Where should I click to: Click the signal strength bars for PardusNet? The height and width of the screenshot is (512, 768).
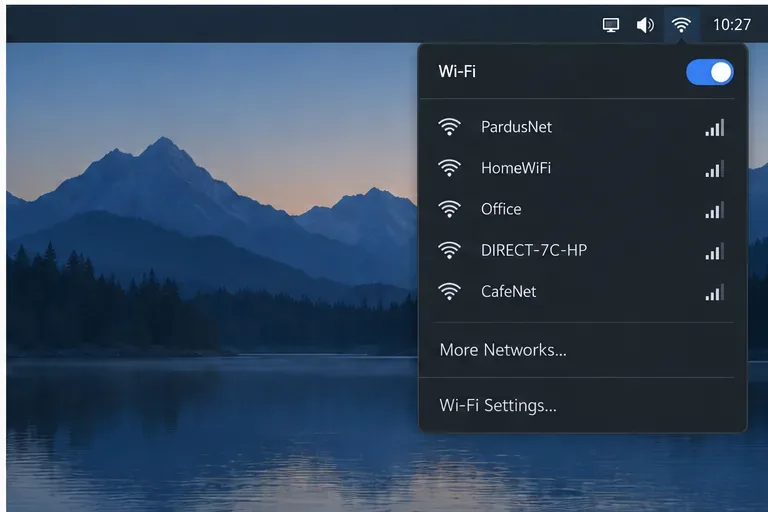pos(715,128)
